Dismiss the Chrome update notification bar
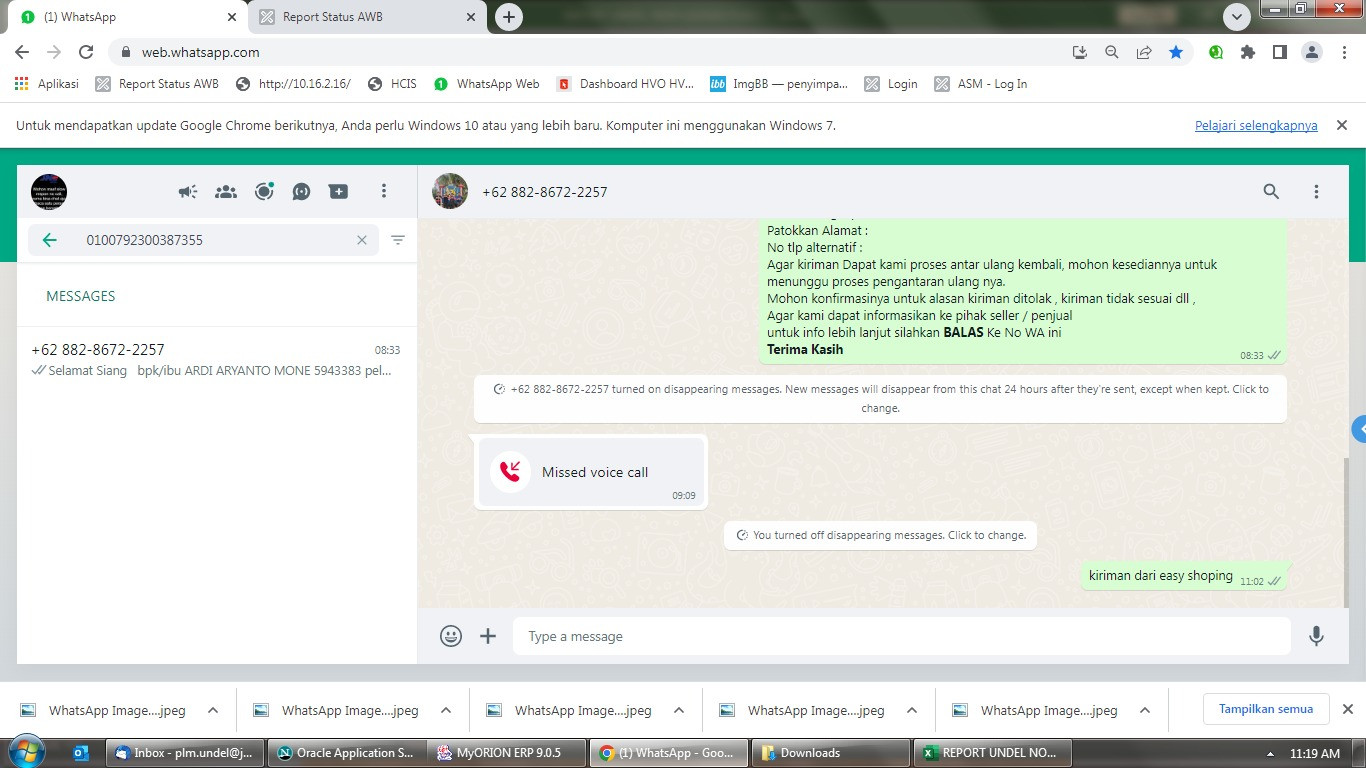Image resolution: width=1366 pixels, height=768 pixels. click(x=1342, y=125)
